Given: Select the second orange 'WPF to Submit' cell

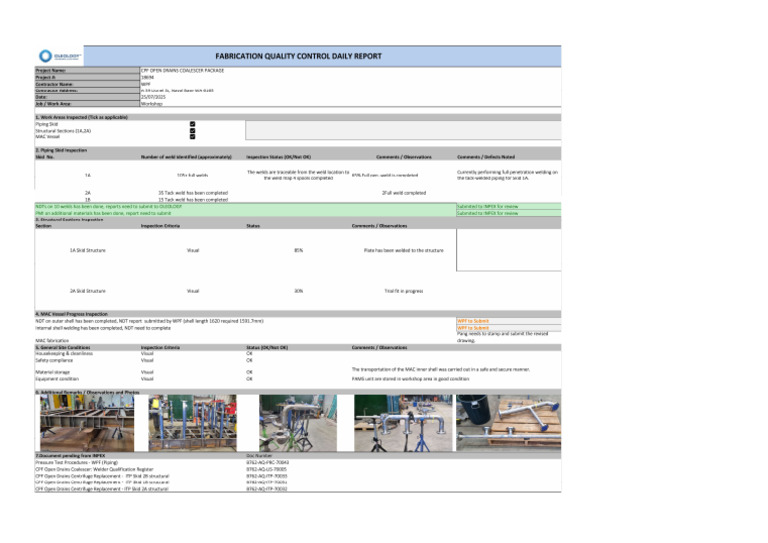Looking at the screenshot, I should tap(509, 328).
